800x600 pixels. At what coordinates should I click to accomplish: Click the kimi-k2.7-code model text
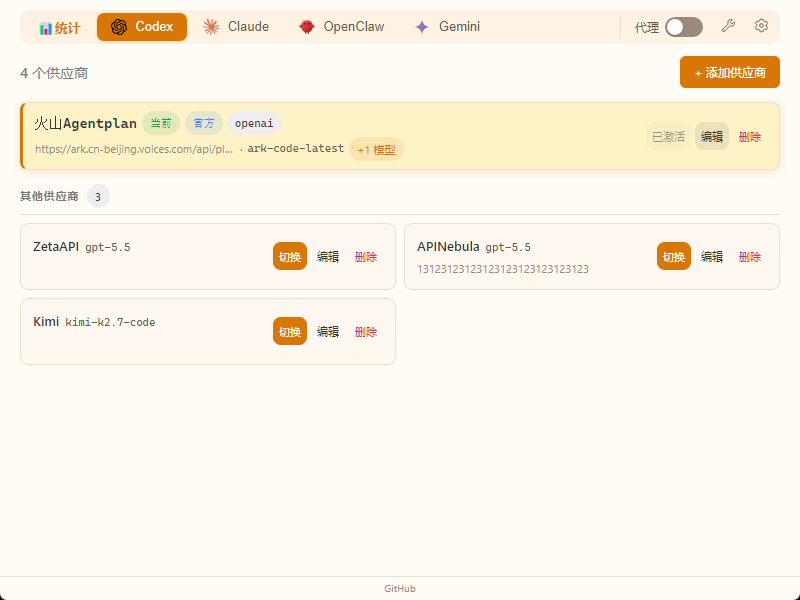click(x=110, y=322)
